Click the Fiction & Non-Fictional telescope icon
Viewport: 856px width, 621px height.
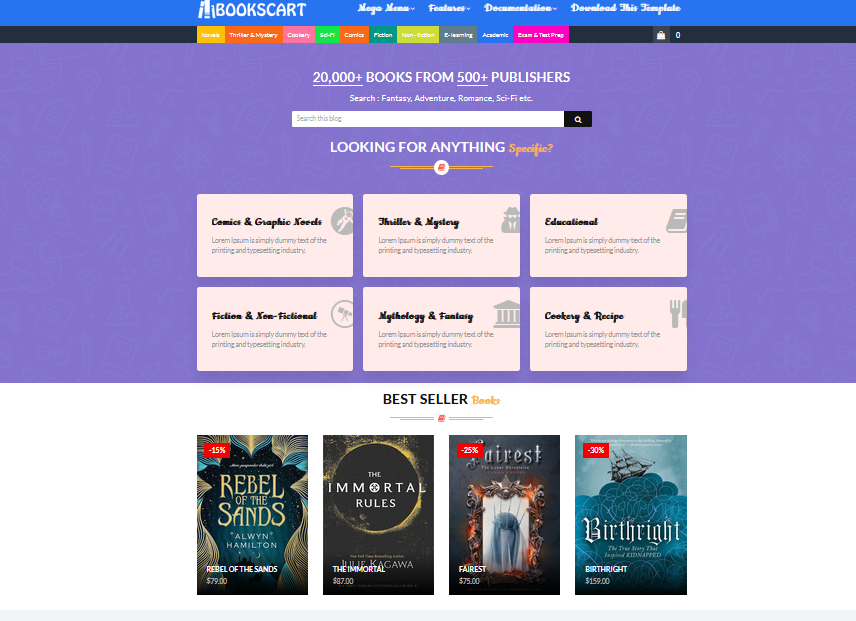pyautogui.click(x=342, y=314)
